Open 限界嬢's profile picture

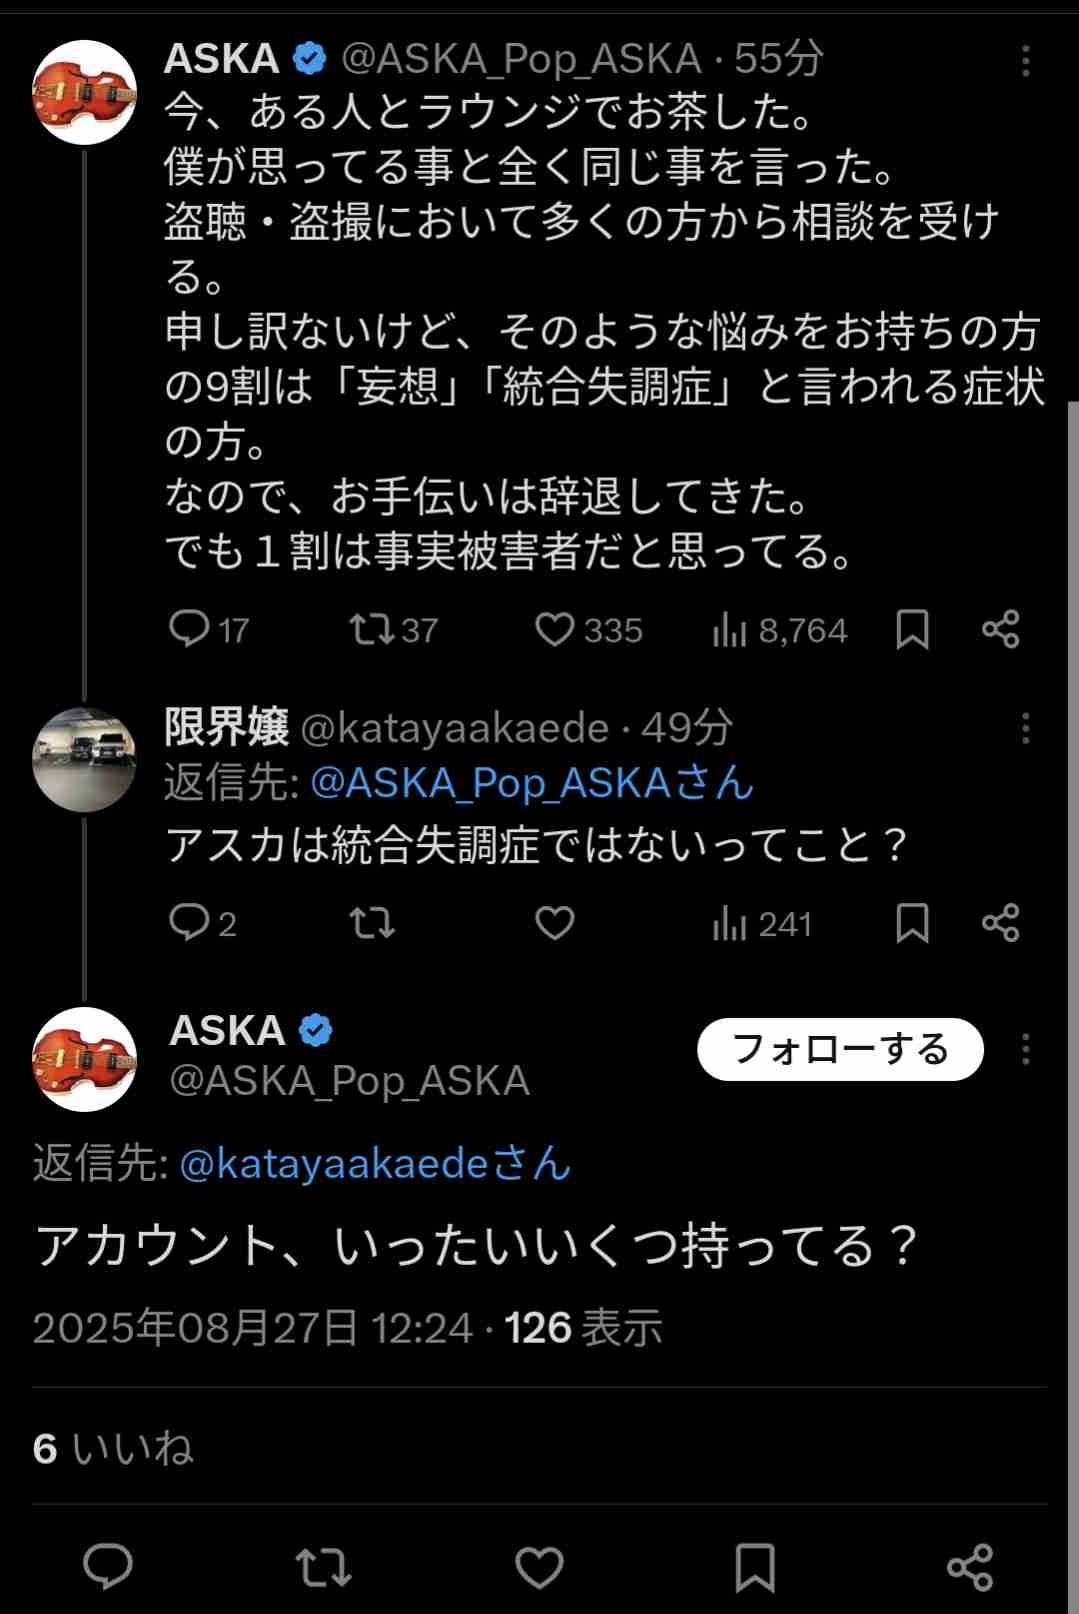[x=84, y=757]
